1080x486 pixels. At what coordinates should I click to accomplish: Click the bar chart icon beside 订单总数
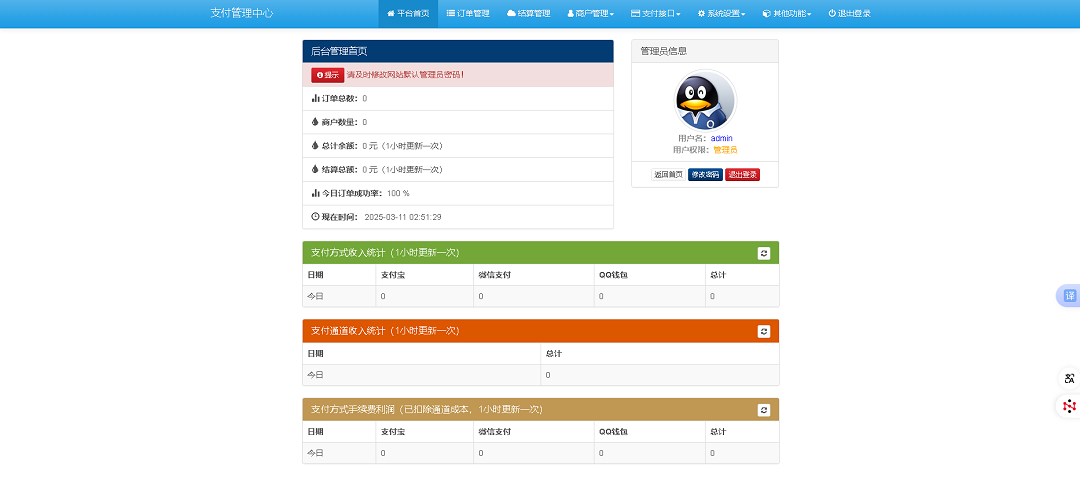coord(315,98)
